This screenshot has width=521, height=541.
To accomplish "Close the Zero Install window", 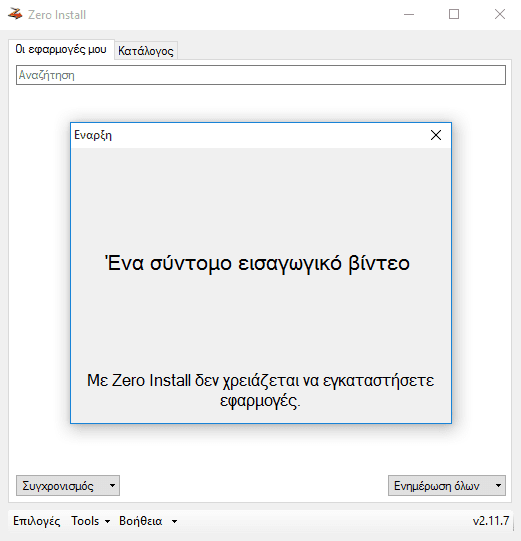I will (500, 14).
